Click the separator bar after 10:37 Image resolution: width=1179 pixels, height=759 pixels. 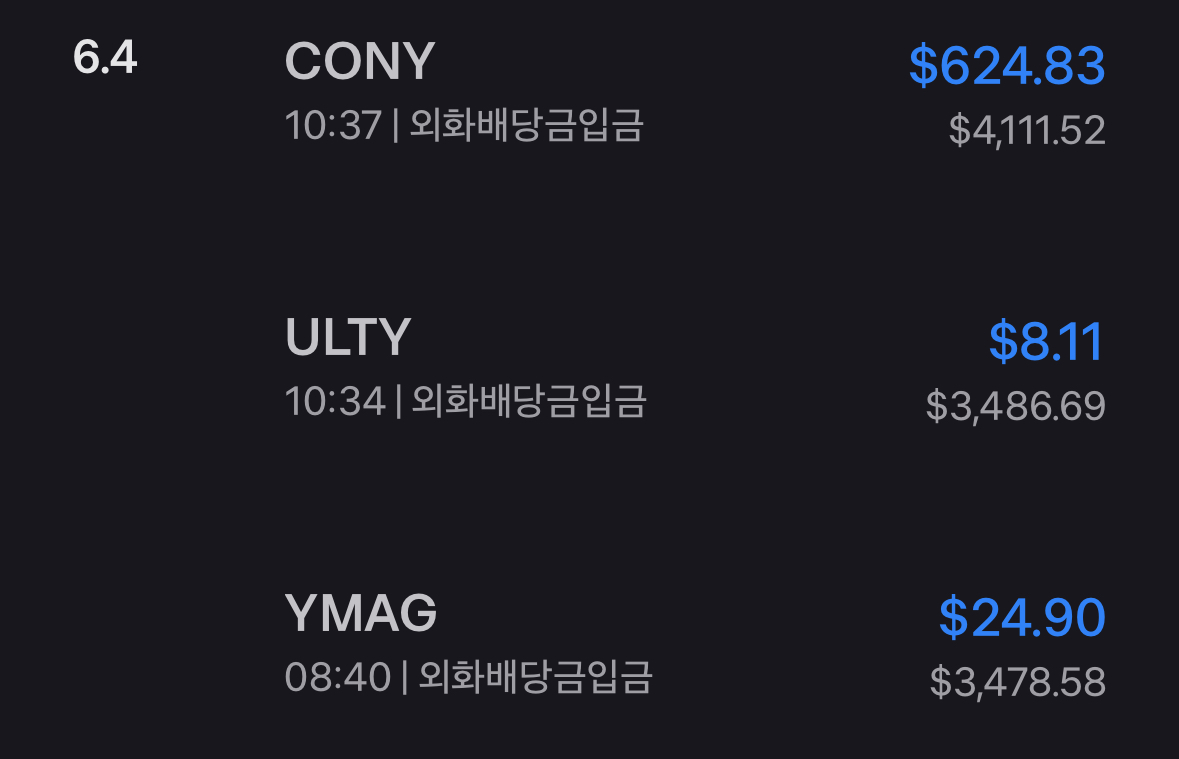click(x=396, y=126)
